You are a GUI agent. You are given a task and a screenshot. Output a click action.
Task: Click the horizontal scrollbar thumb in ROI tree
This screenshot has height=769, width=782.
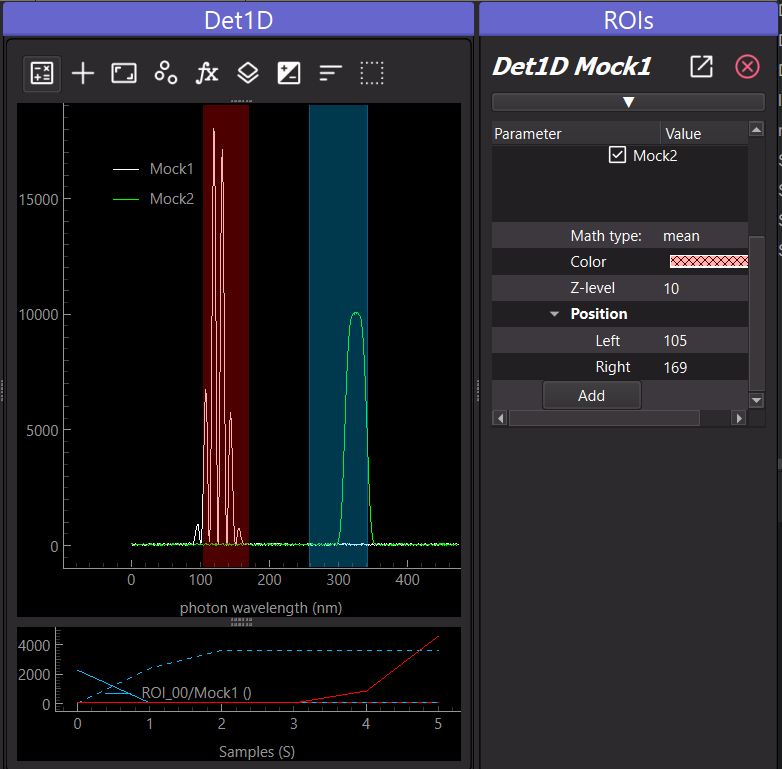click(604, 418)
